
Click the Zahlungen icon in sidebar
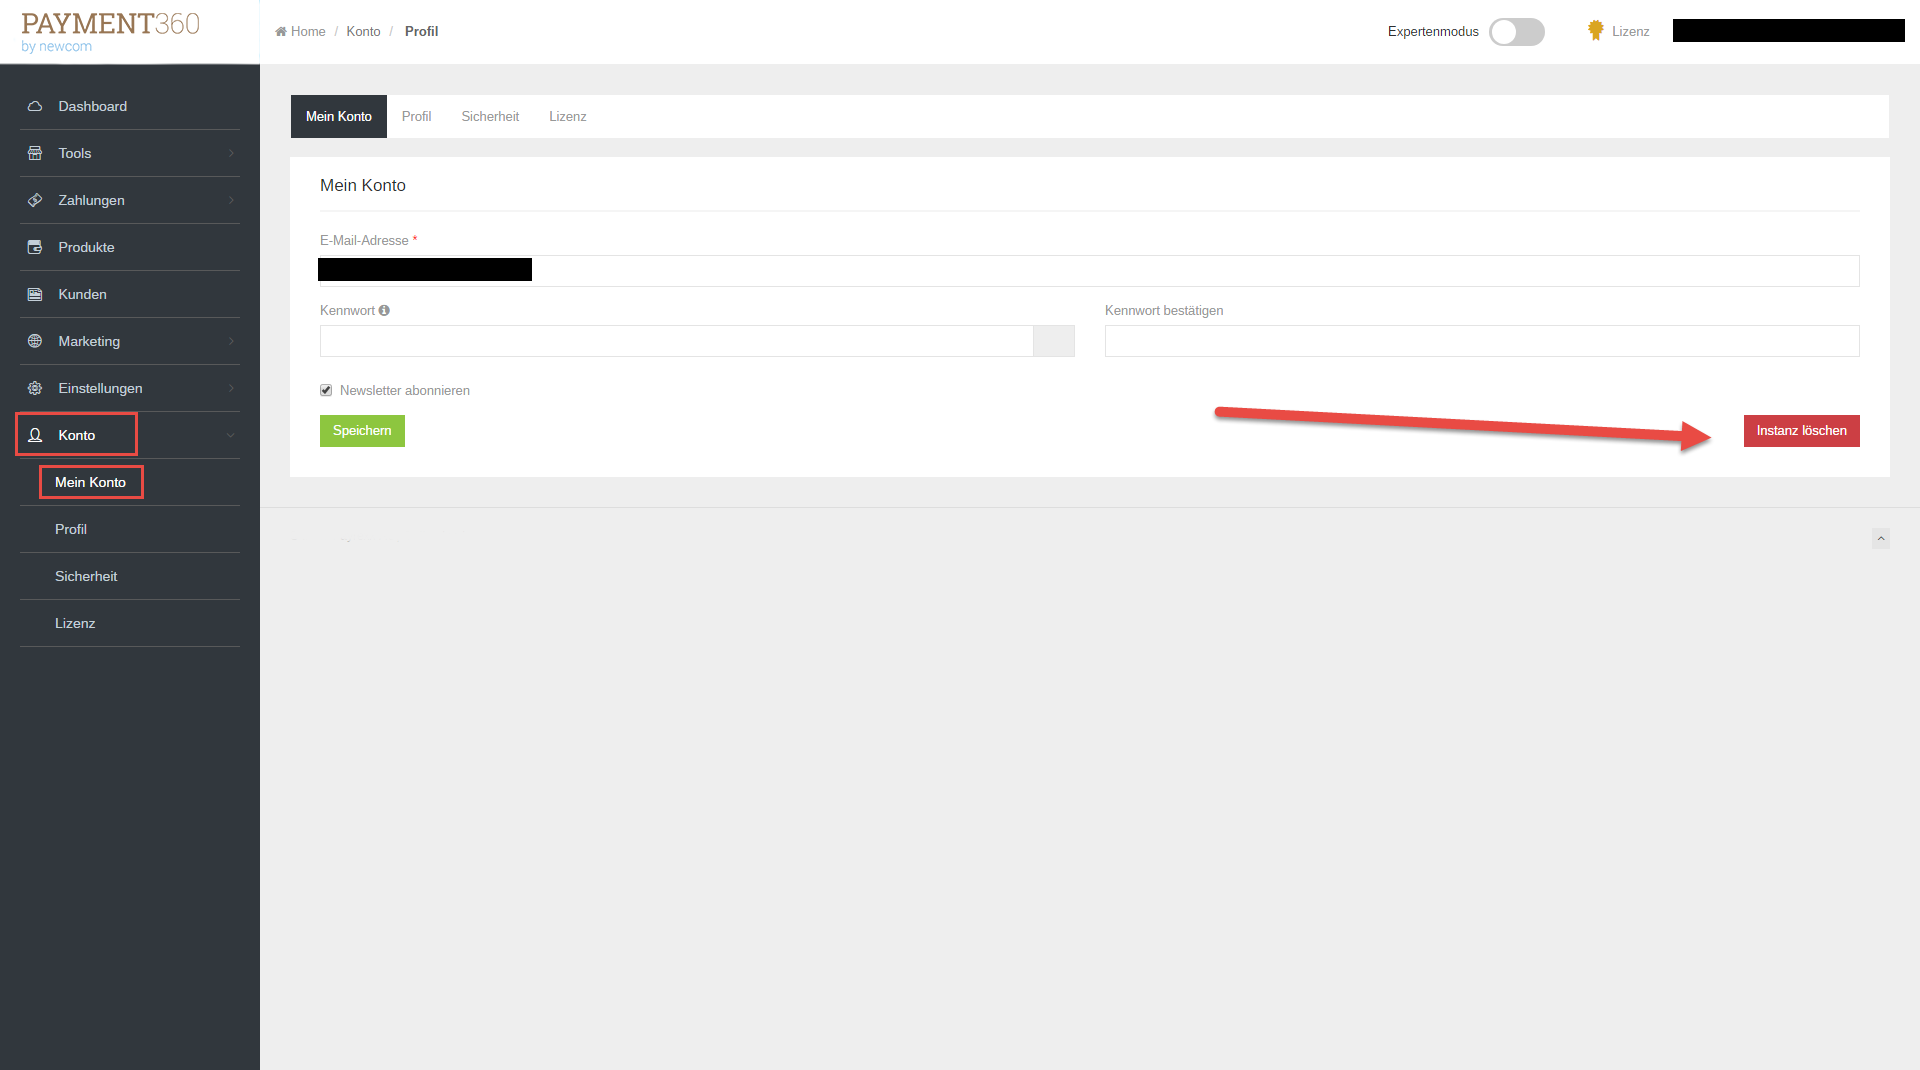pyautogui.click(x=35, y=200)
